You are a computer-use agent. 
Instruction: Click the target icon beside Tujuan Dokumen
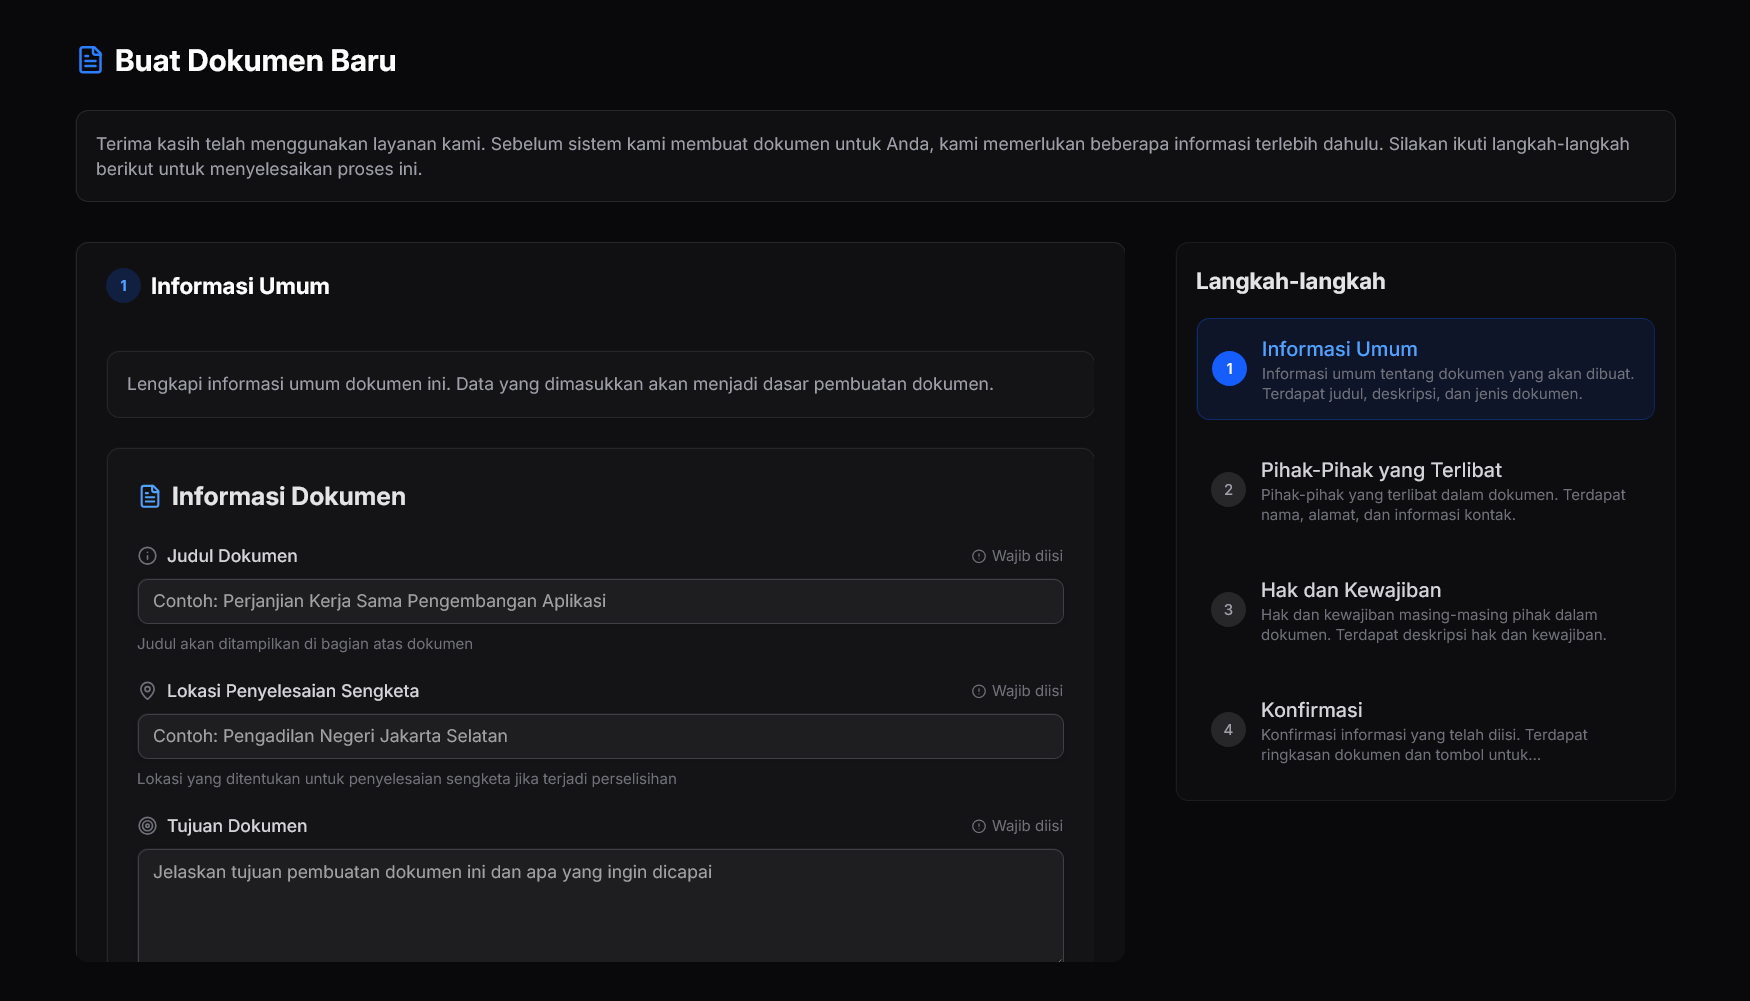point(147,826)
